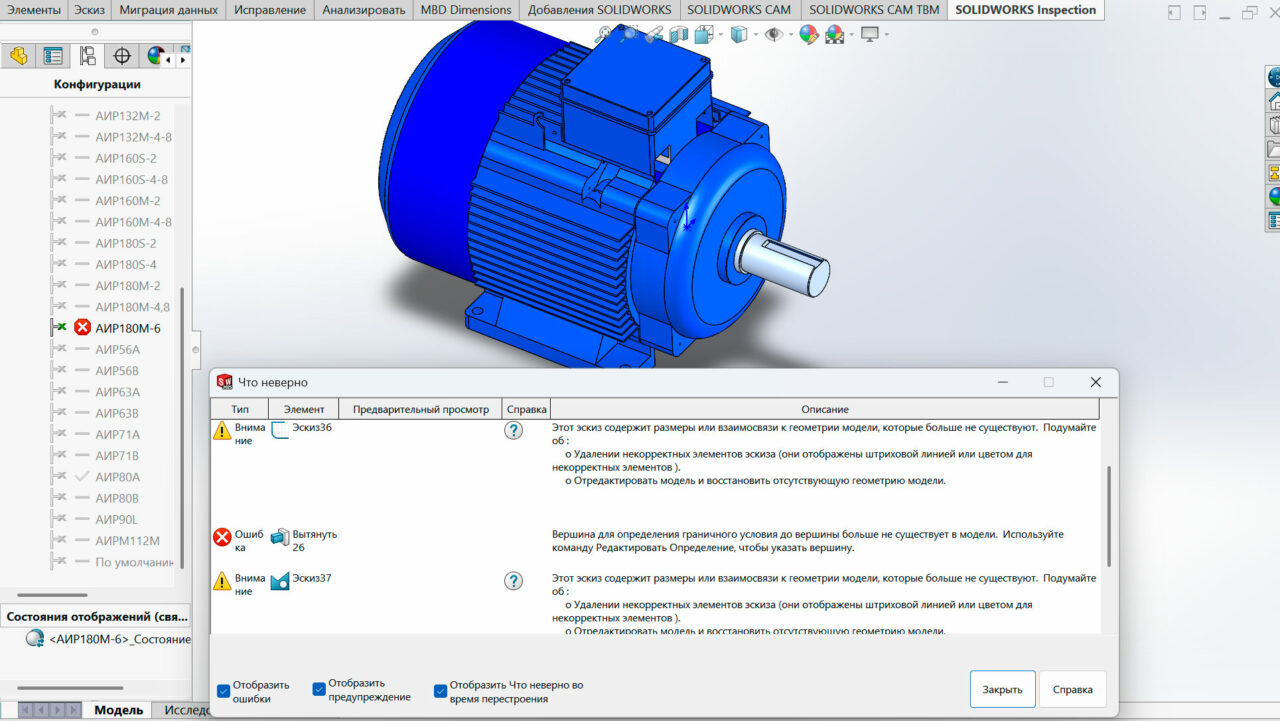The image size is (1280, 721).
Task: Expand the Display Style cube dropdown
Action: (x=753, y=35)
